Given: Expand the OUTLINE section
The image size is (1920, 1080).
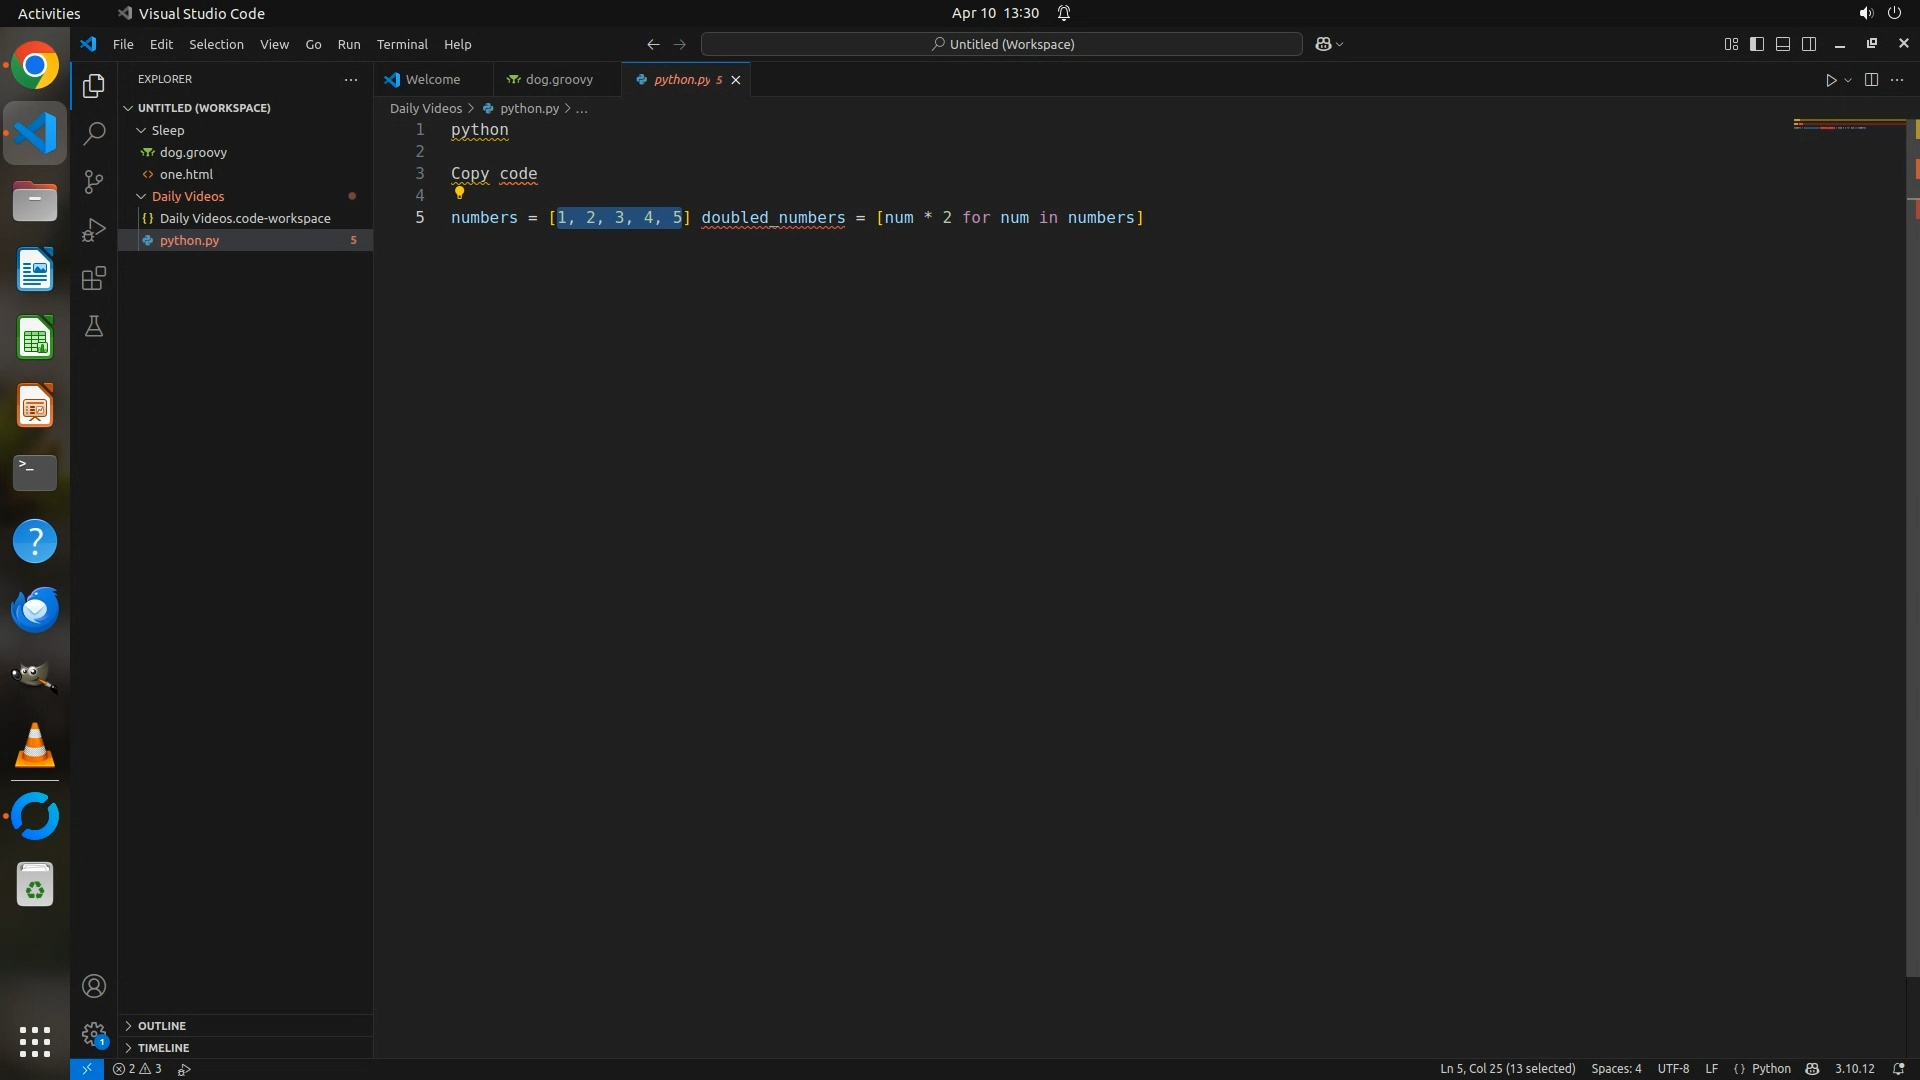Looking at the screenshot, I should [162, 1026].
